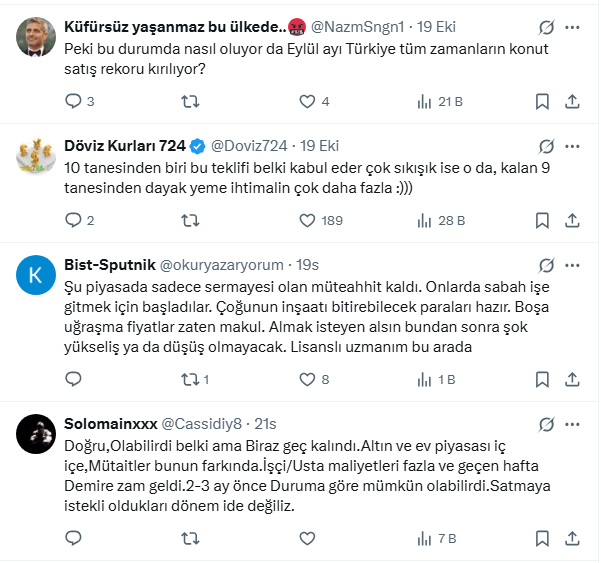Open Bist-Sputnik's K avatar
Image resolution: width=601 pixels, height=563 pixels.
click(37, 272)
